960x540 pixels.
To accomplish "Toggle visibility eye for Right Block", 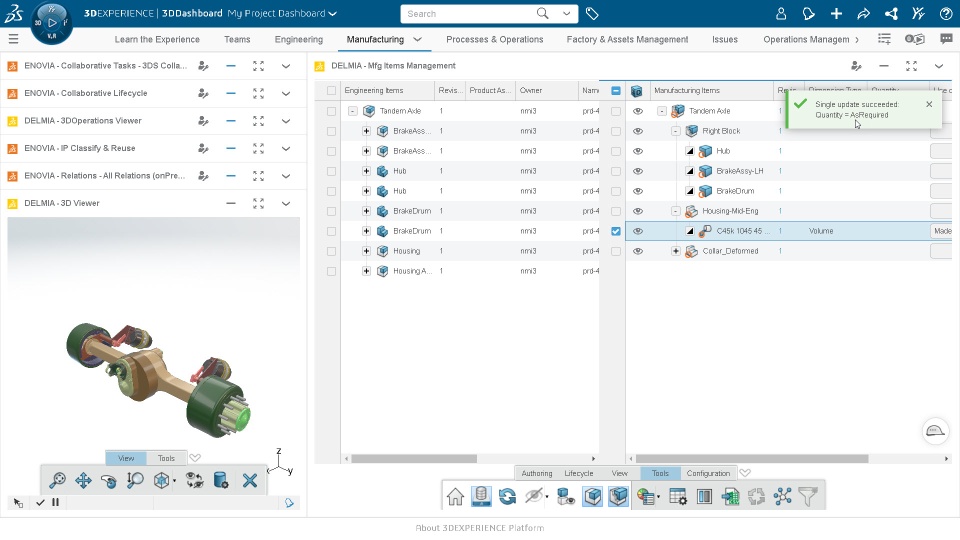I will tap(638, 131).
